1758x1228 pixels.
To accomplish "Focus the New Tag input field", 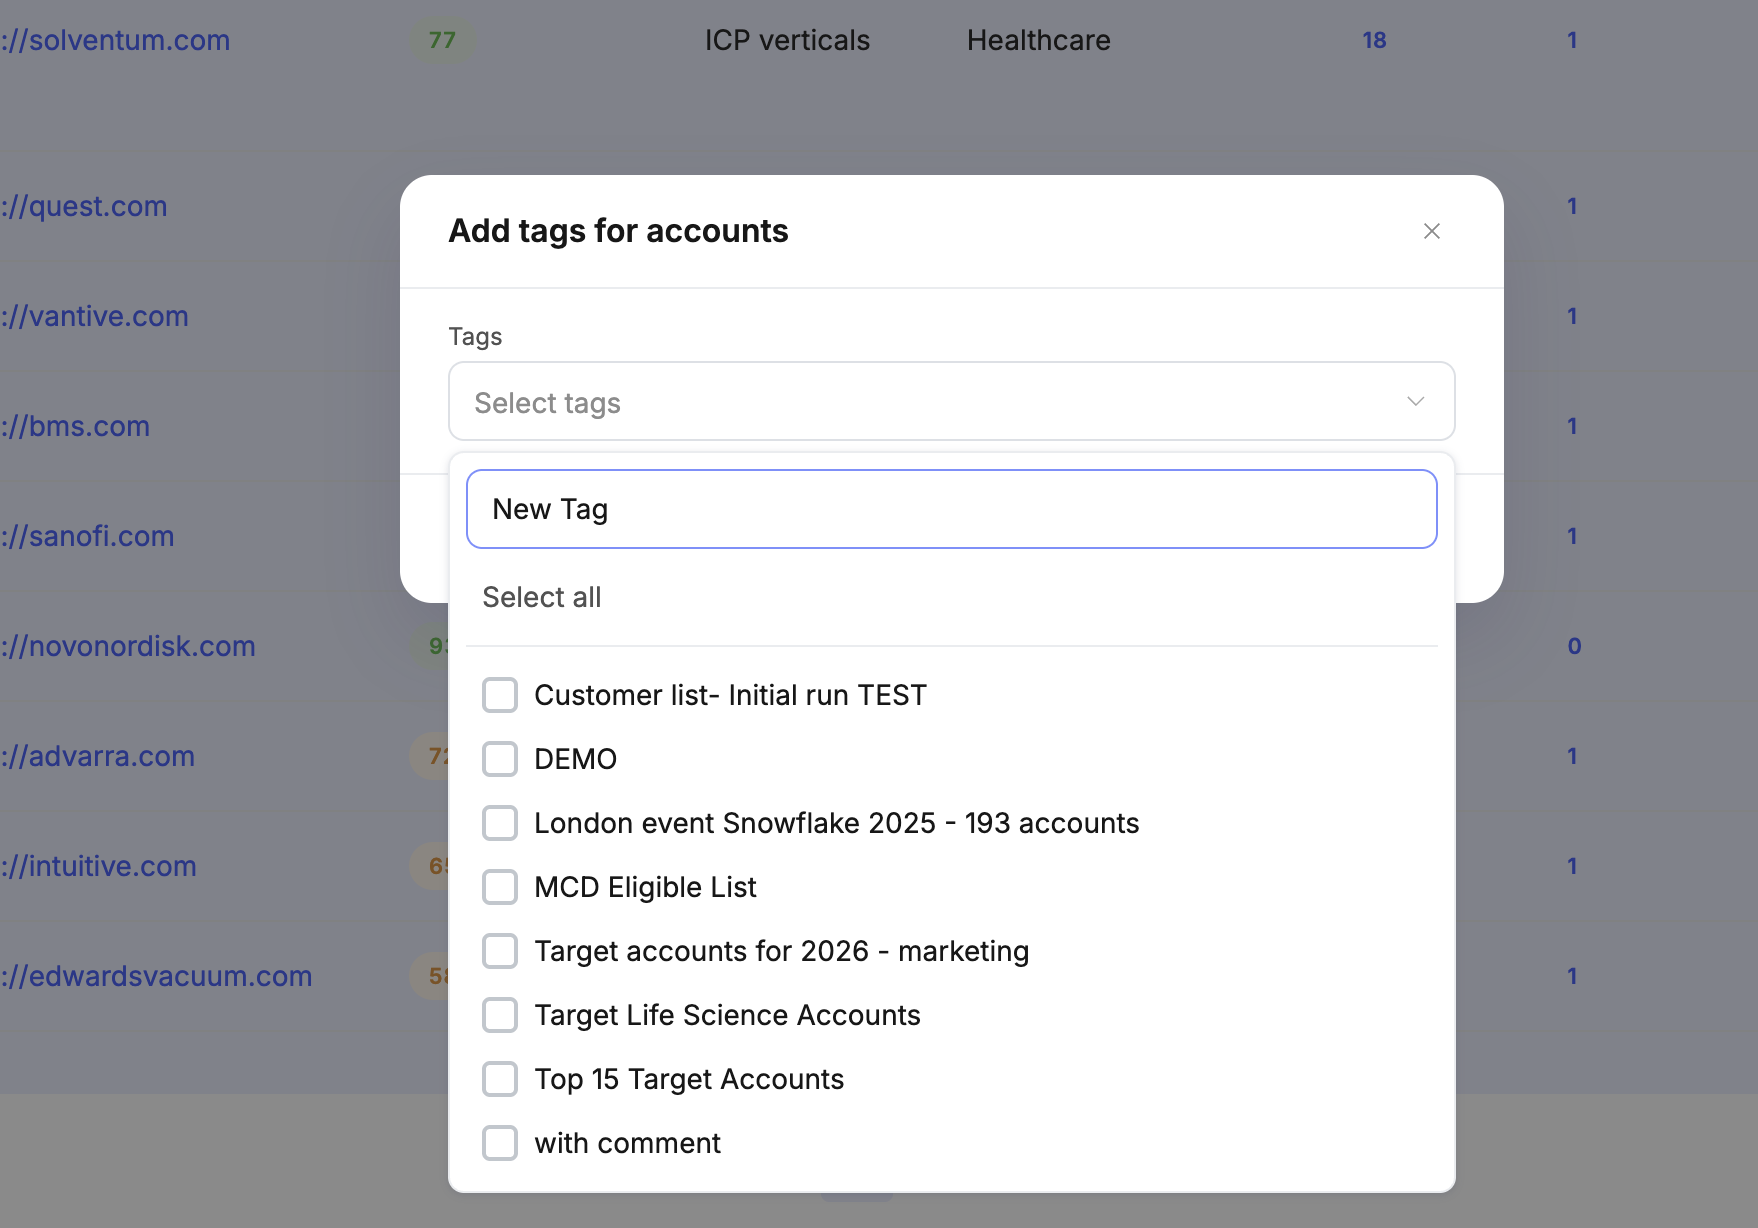I will [951, 509].
